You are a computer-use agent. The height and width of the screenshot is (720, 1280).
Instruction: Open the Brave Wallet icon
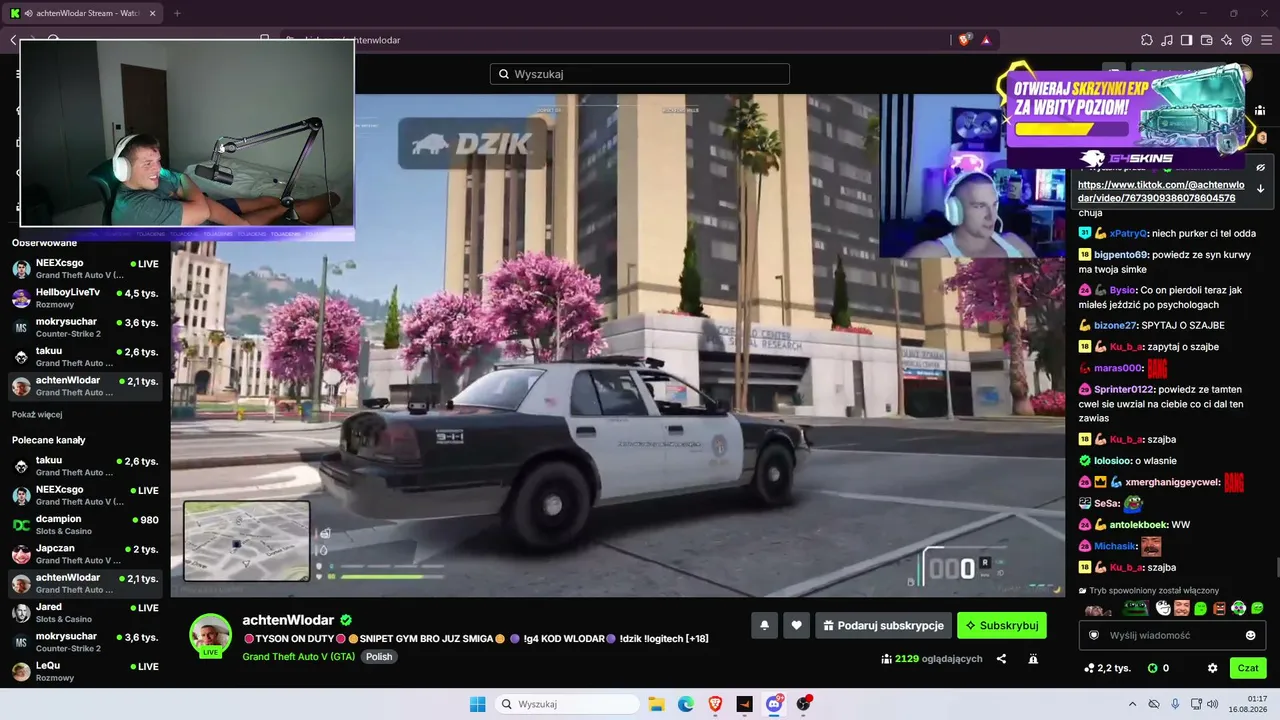point(1207,40)
